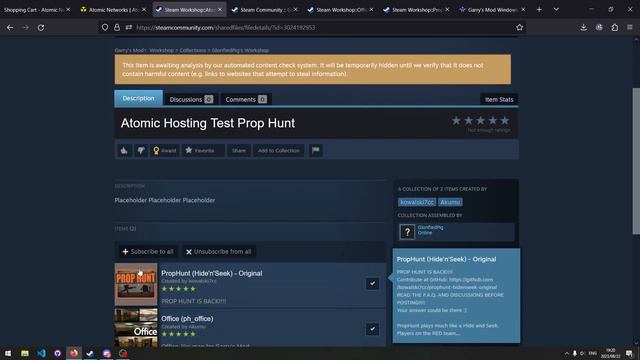Open File Explorer from taskbar
Screen dimensions: 640x360
click(24, 353)
